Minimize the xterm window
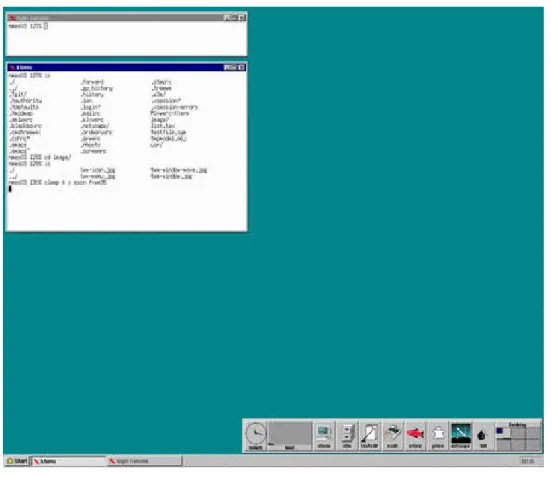552x477 pixels. [227, 67]
